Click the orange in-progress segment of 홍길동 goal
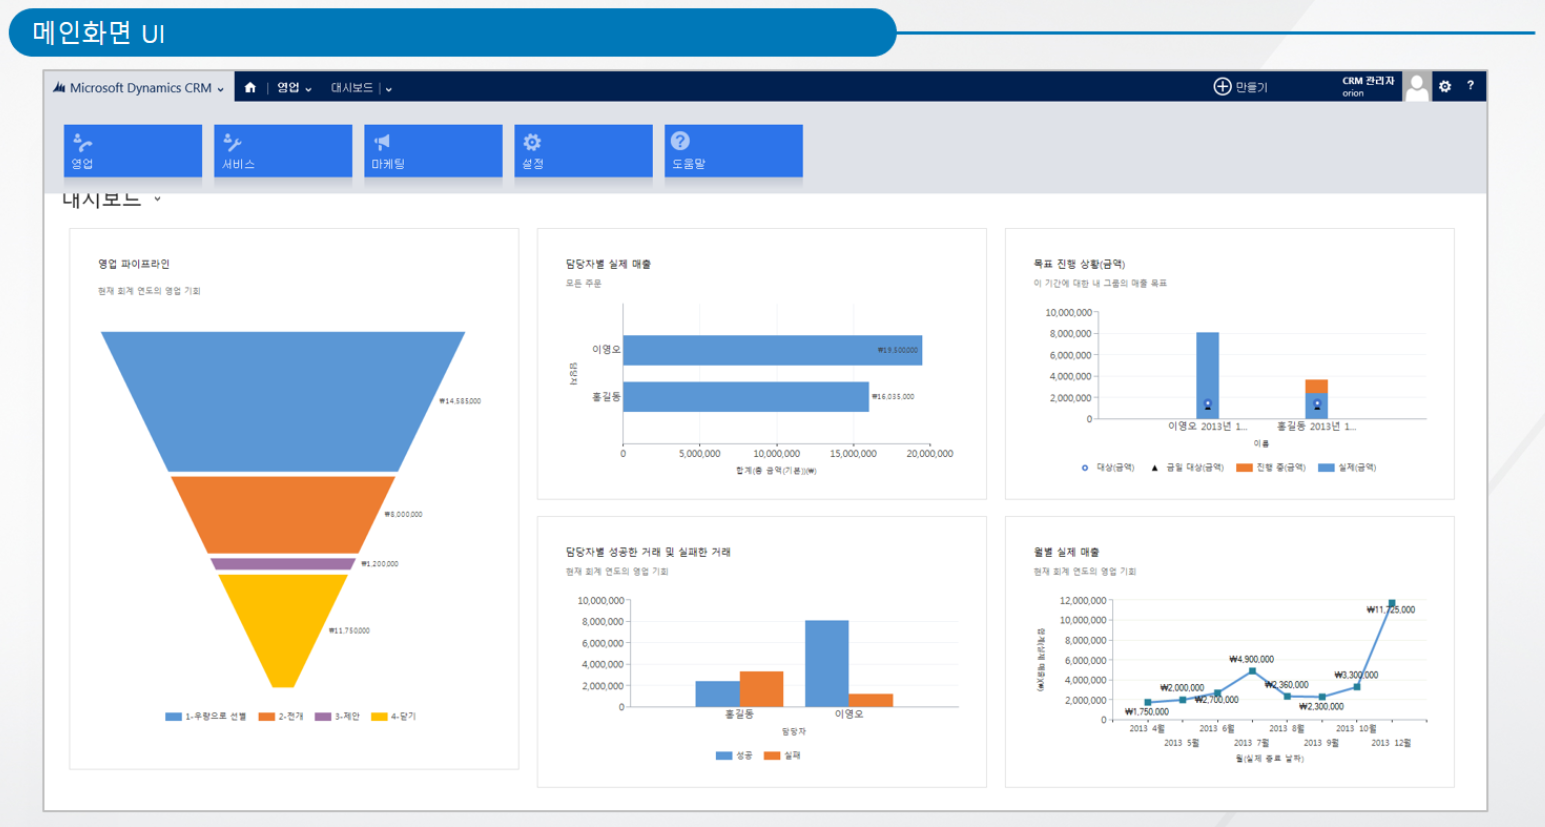The width and height of the screenshot is (1545, 827). coord(1316,386)
